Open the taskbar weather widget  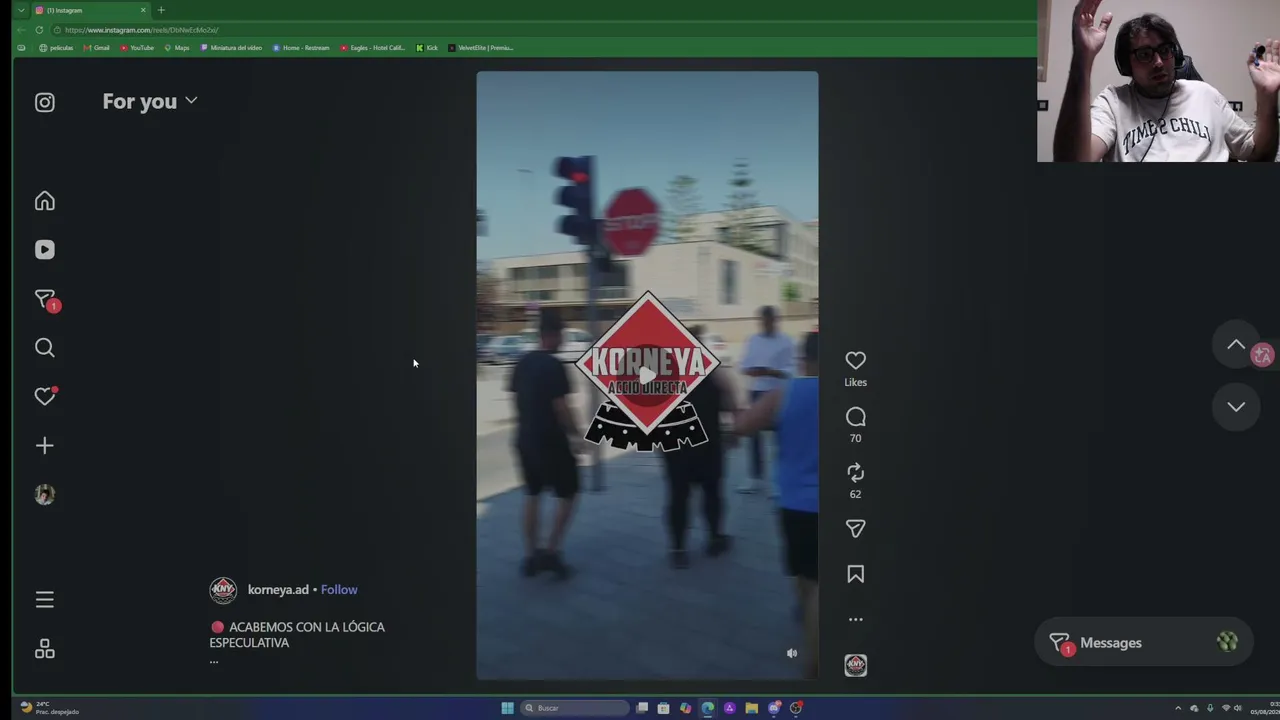point(50,708)
